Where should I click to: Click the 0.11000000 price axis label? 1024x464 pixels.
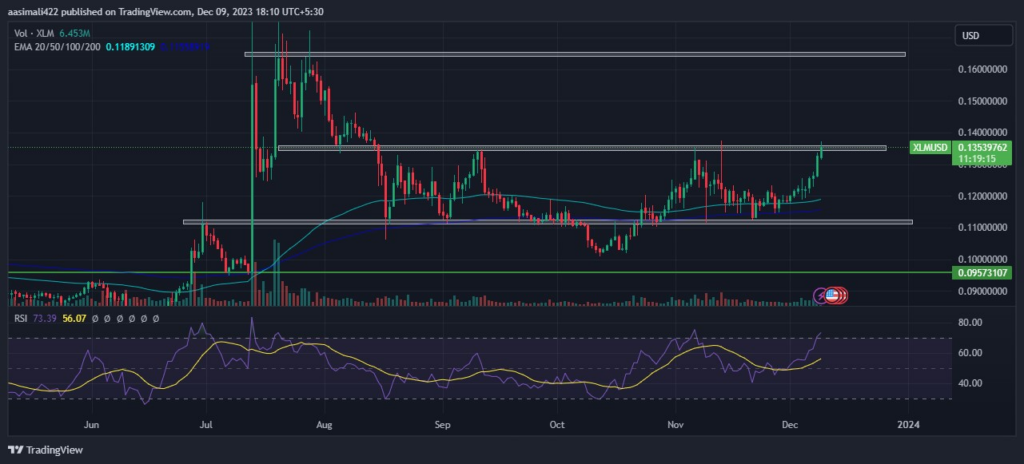[x=984, y=227]
